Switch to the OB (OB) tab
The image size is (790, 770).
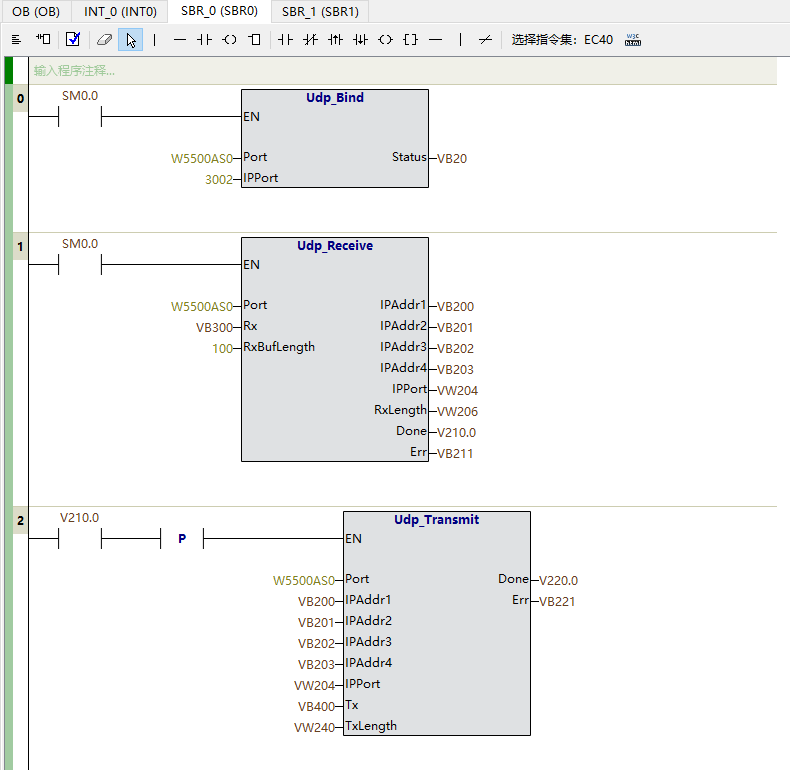(36, 12)
